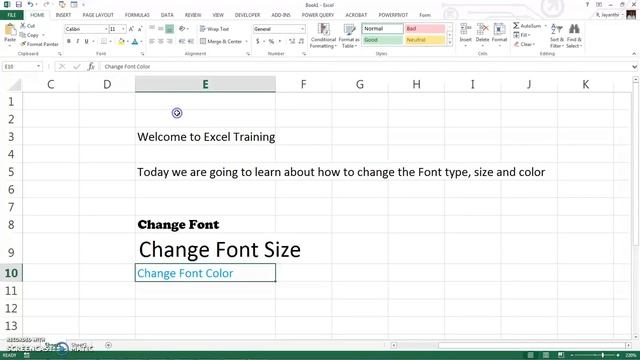Toggle Center horizontal alignment
The width and height of the screenshot is (640, 360).
160,41
